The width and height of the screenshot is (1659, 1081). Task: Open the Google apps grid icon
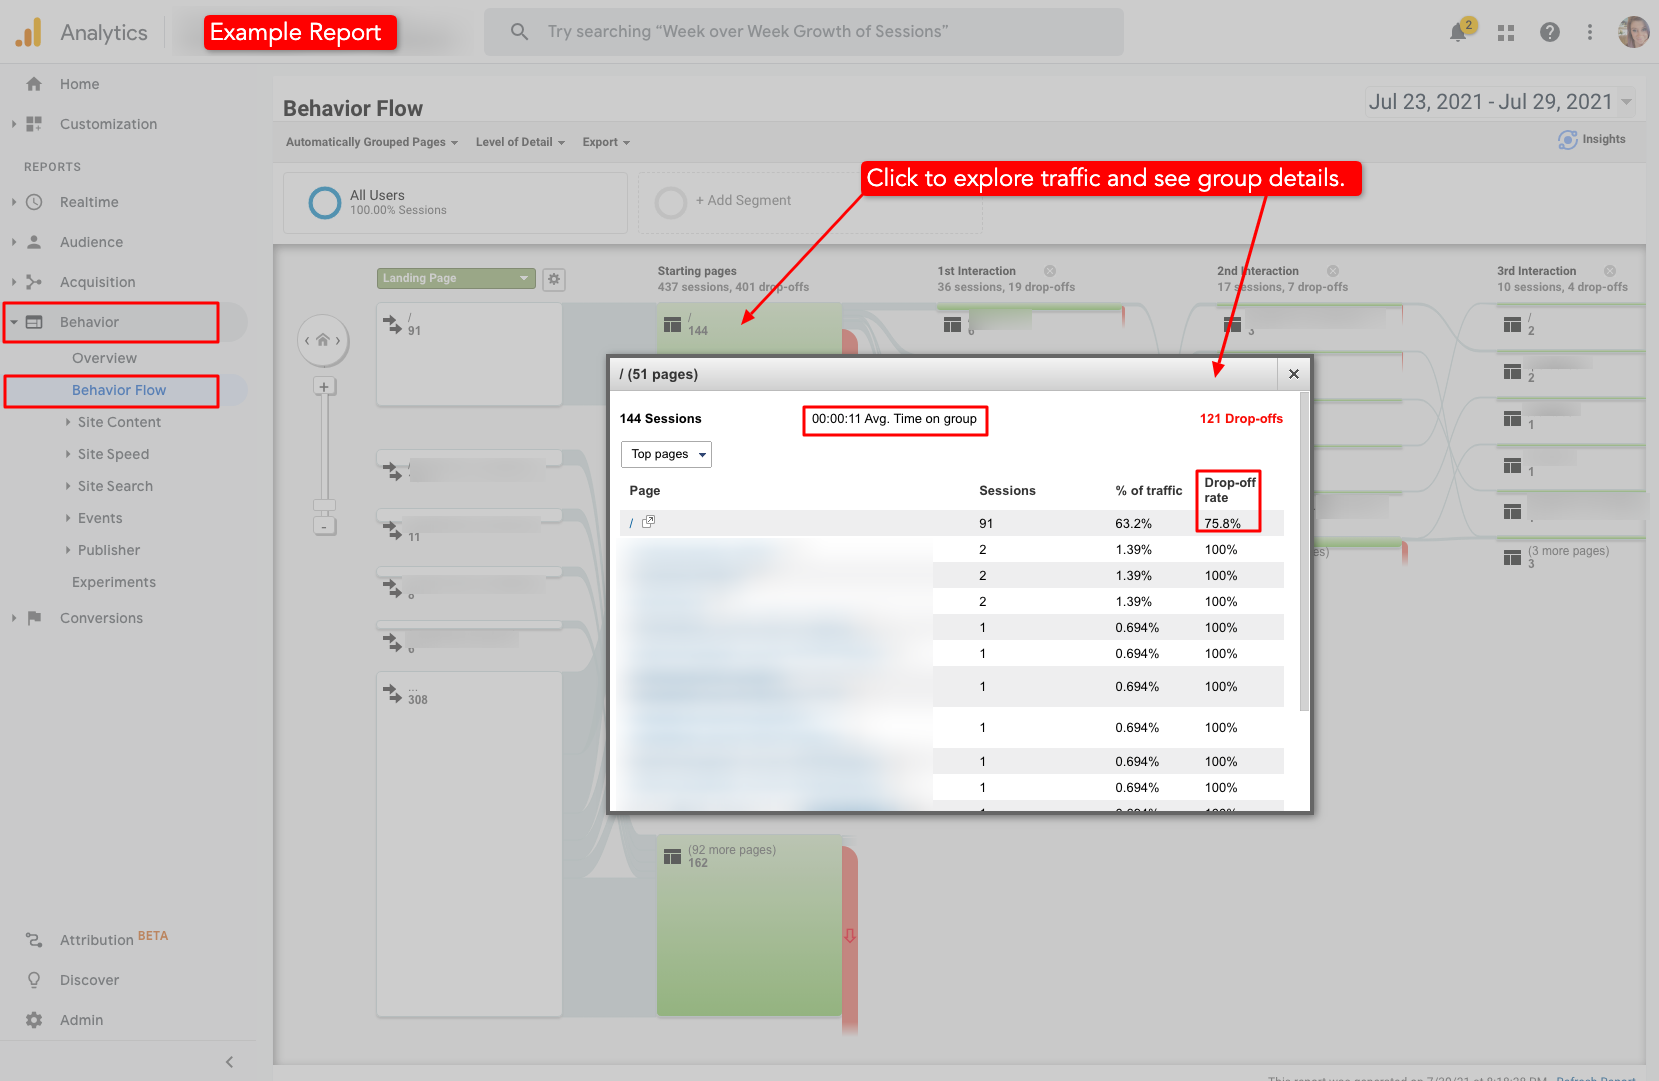point(1505,32)
